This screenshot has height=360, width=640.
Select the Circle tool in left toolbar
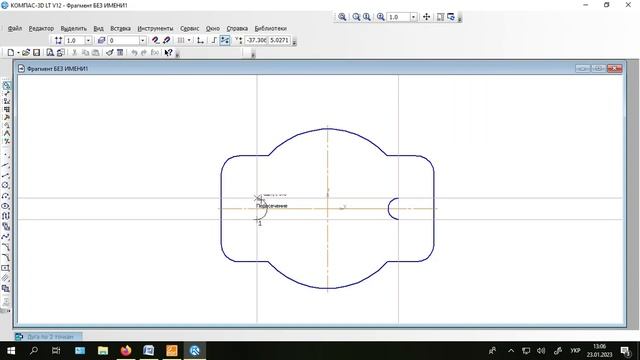coord(6,185)
